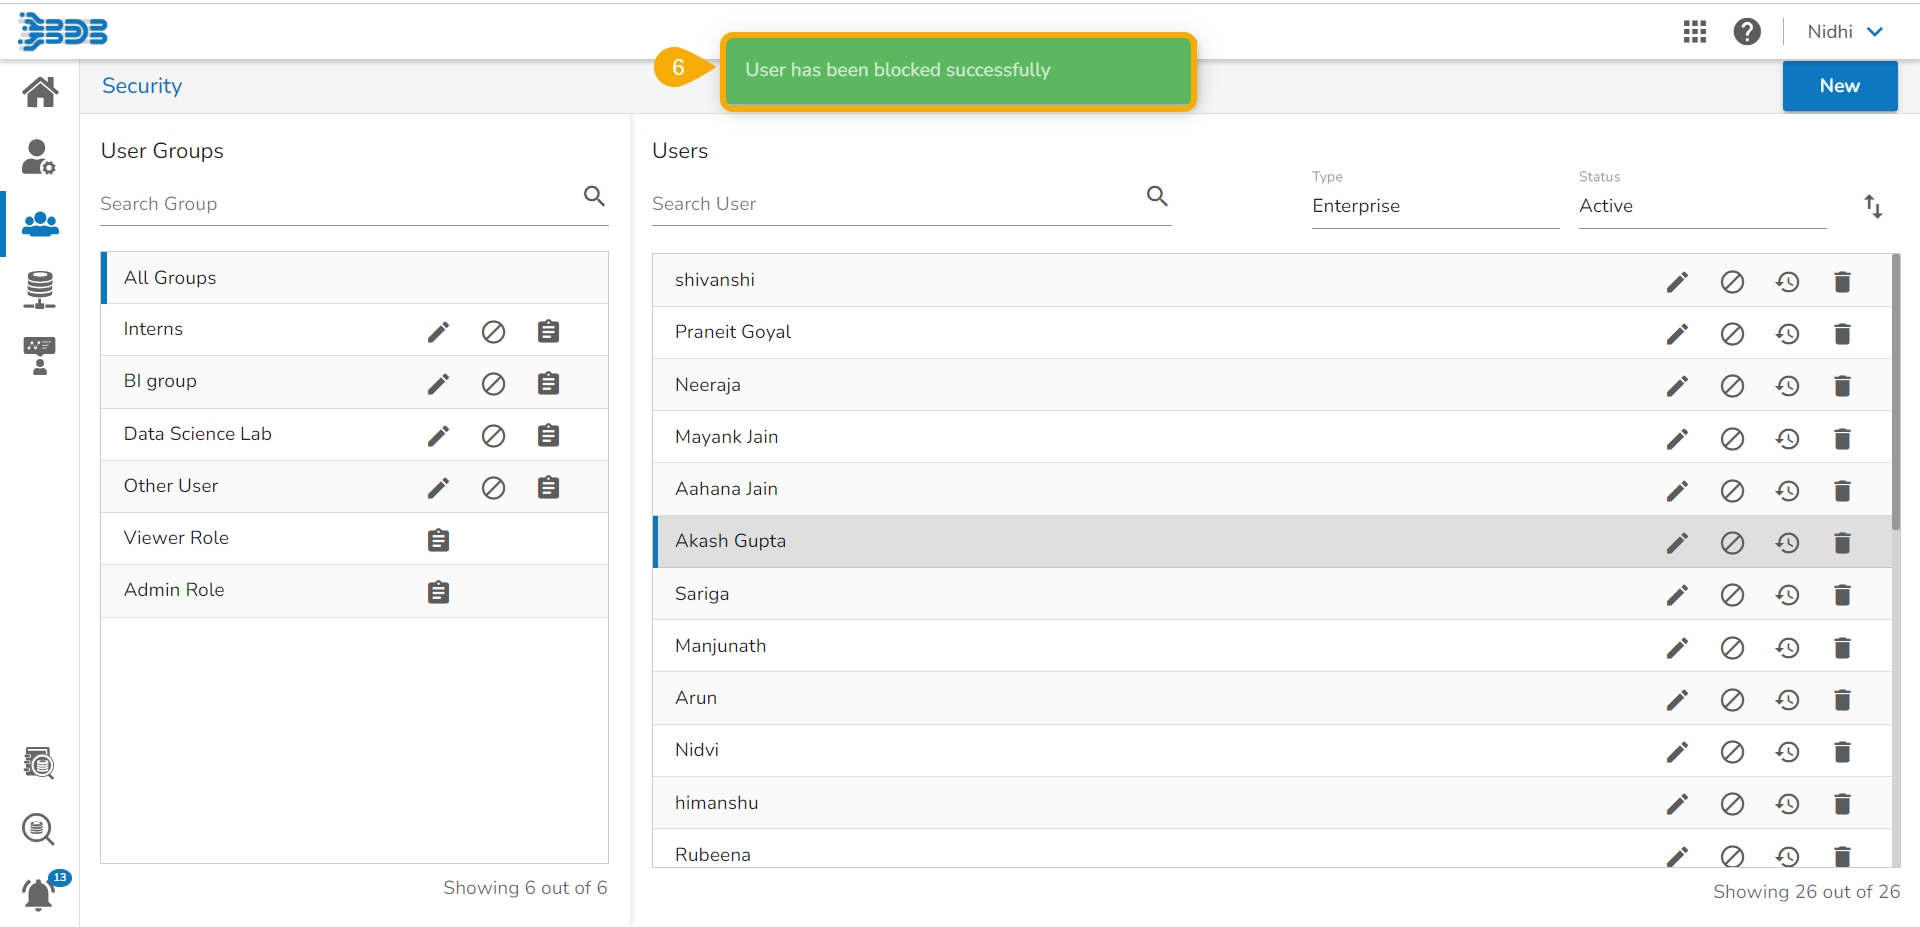Block user Praneit Goyal

pos(1732,334)
